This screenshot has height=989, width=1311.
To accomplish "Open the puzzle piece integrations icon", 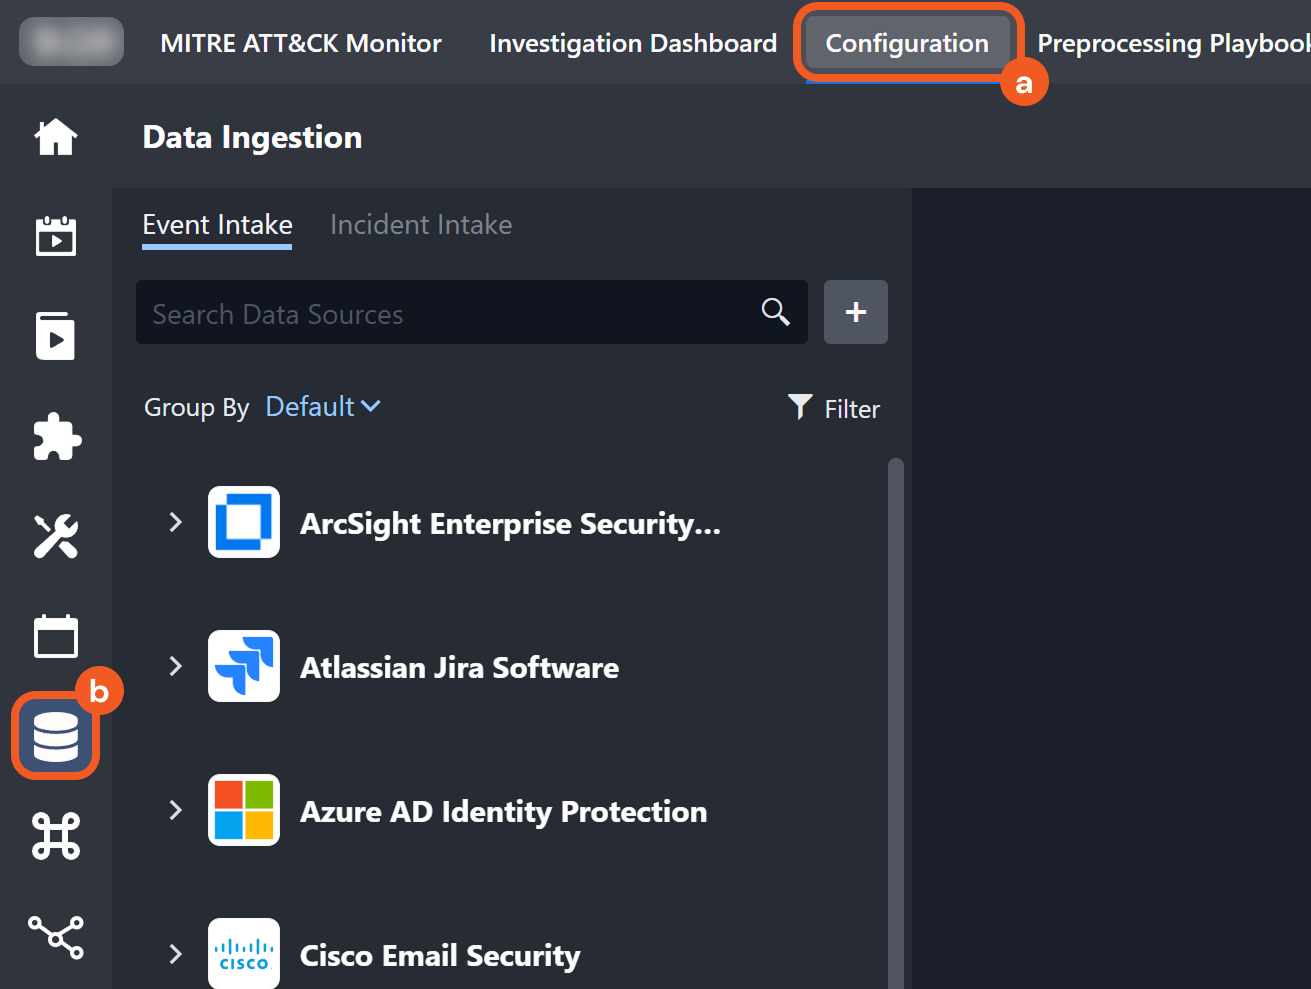I will [56, 437].
